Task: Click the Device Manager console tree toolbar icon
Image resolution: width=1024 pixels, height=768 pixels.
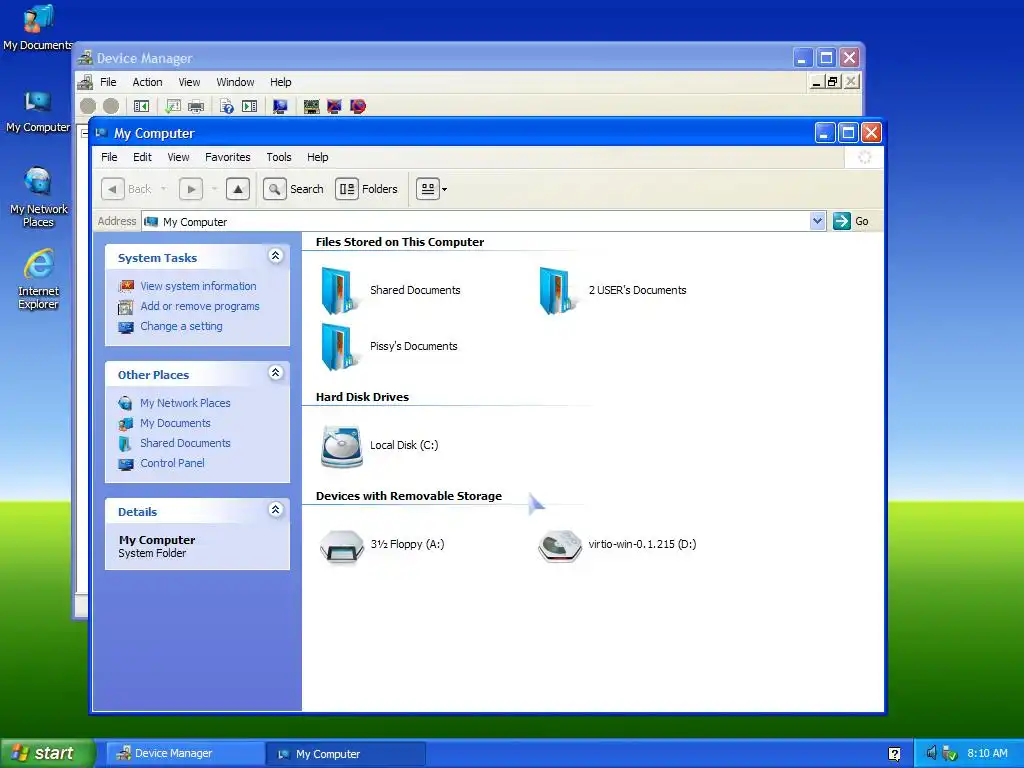Action: (141, 106)
